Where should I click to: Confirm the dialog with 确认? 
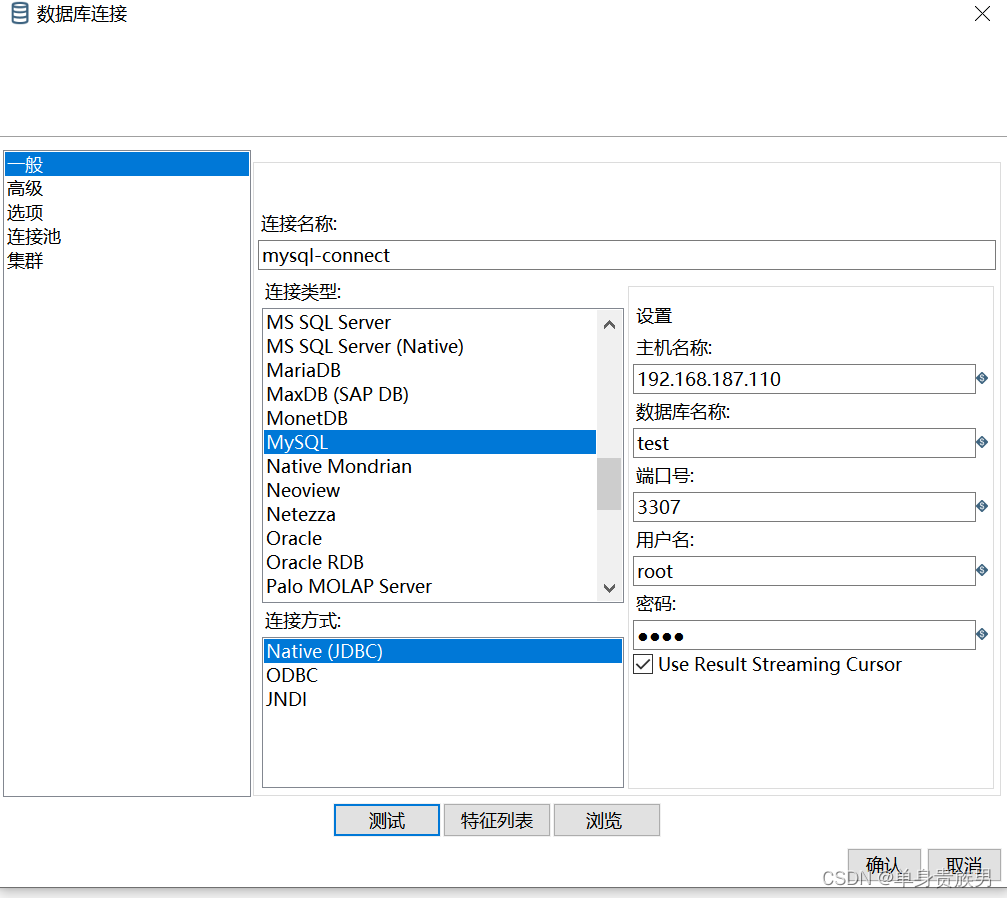[884, 864]
